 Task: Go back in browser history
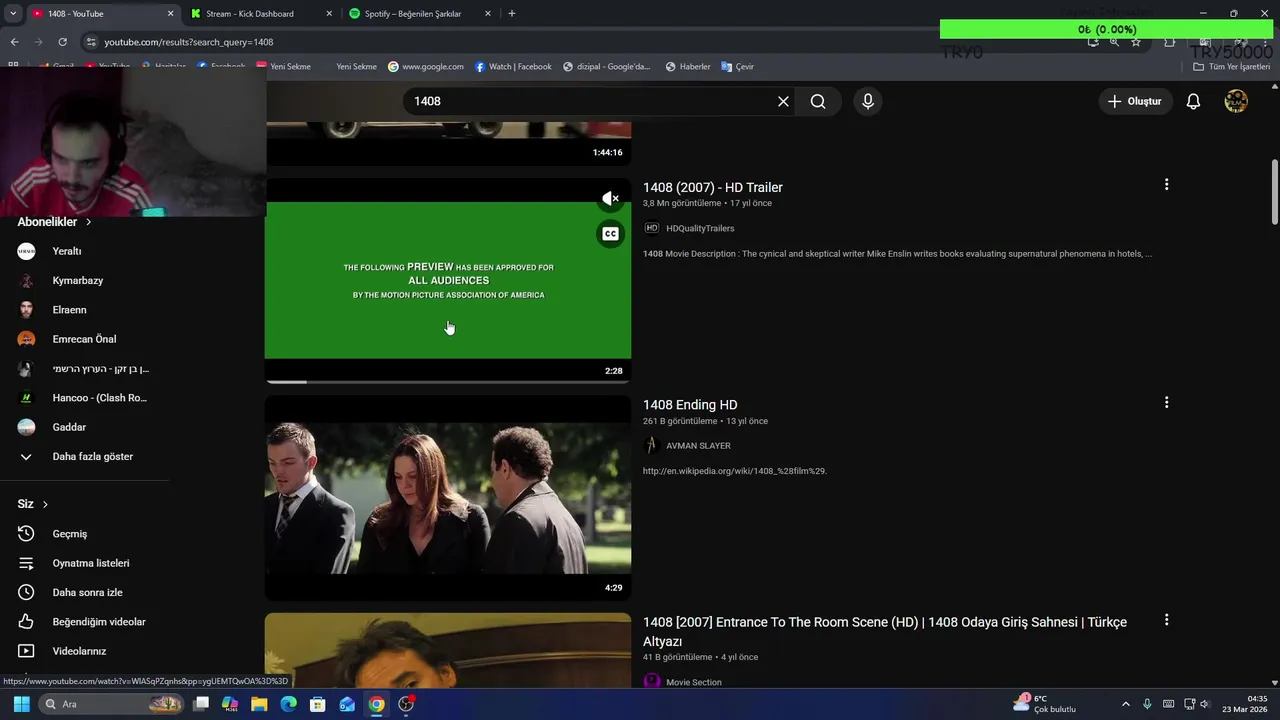14,42
